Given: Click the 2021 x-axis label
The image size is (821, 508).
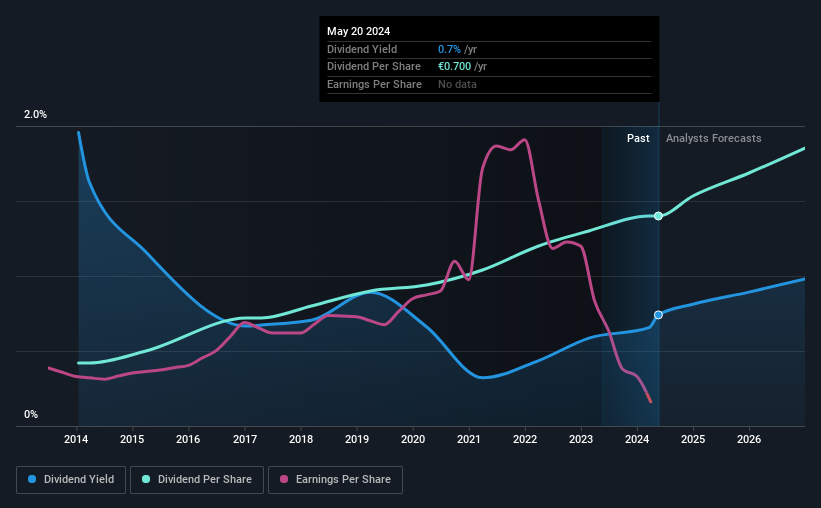Looking at the screenshot, I should click(469, 439).
